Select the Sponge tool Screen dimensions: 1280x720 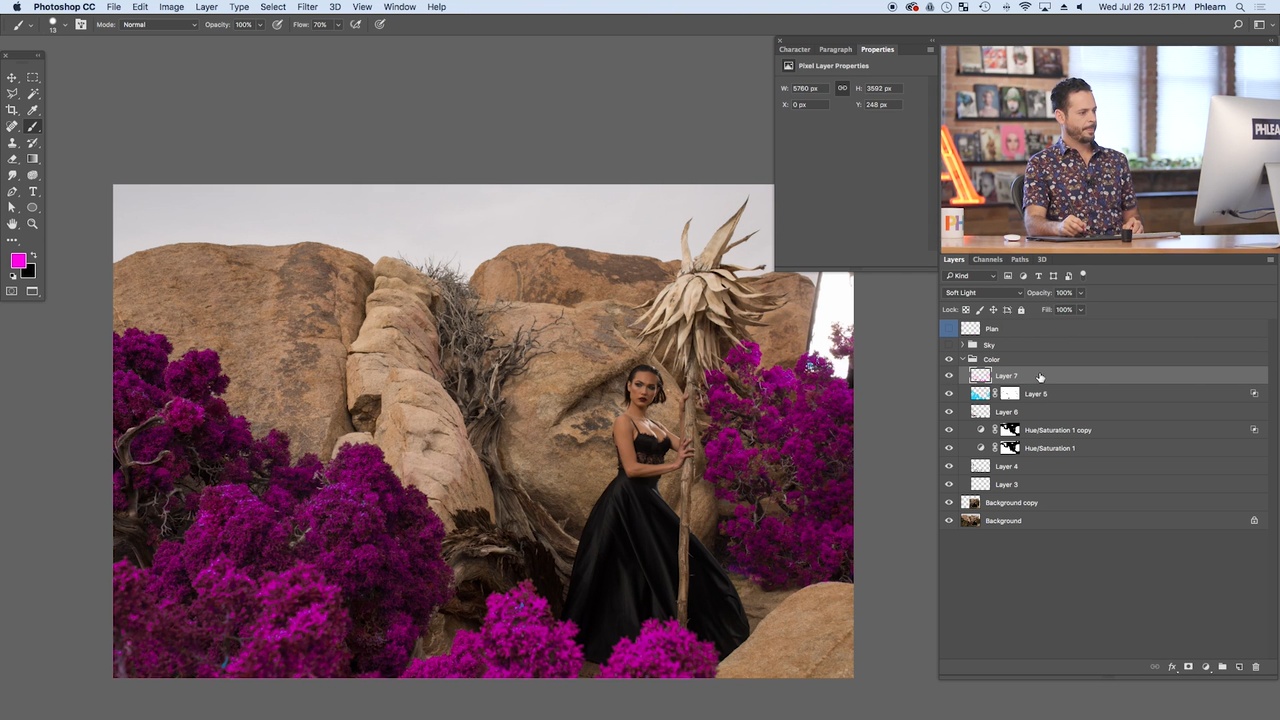[x=32, y=175]
